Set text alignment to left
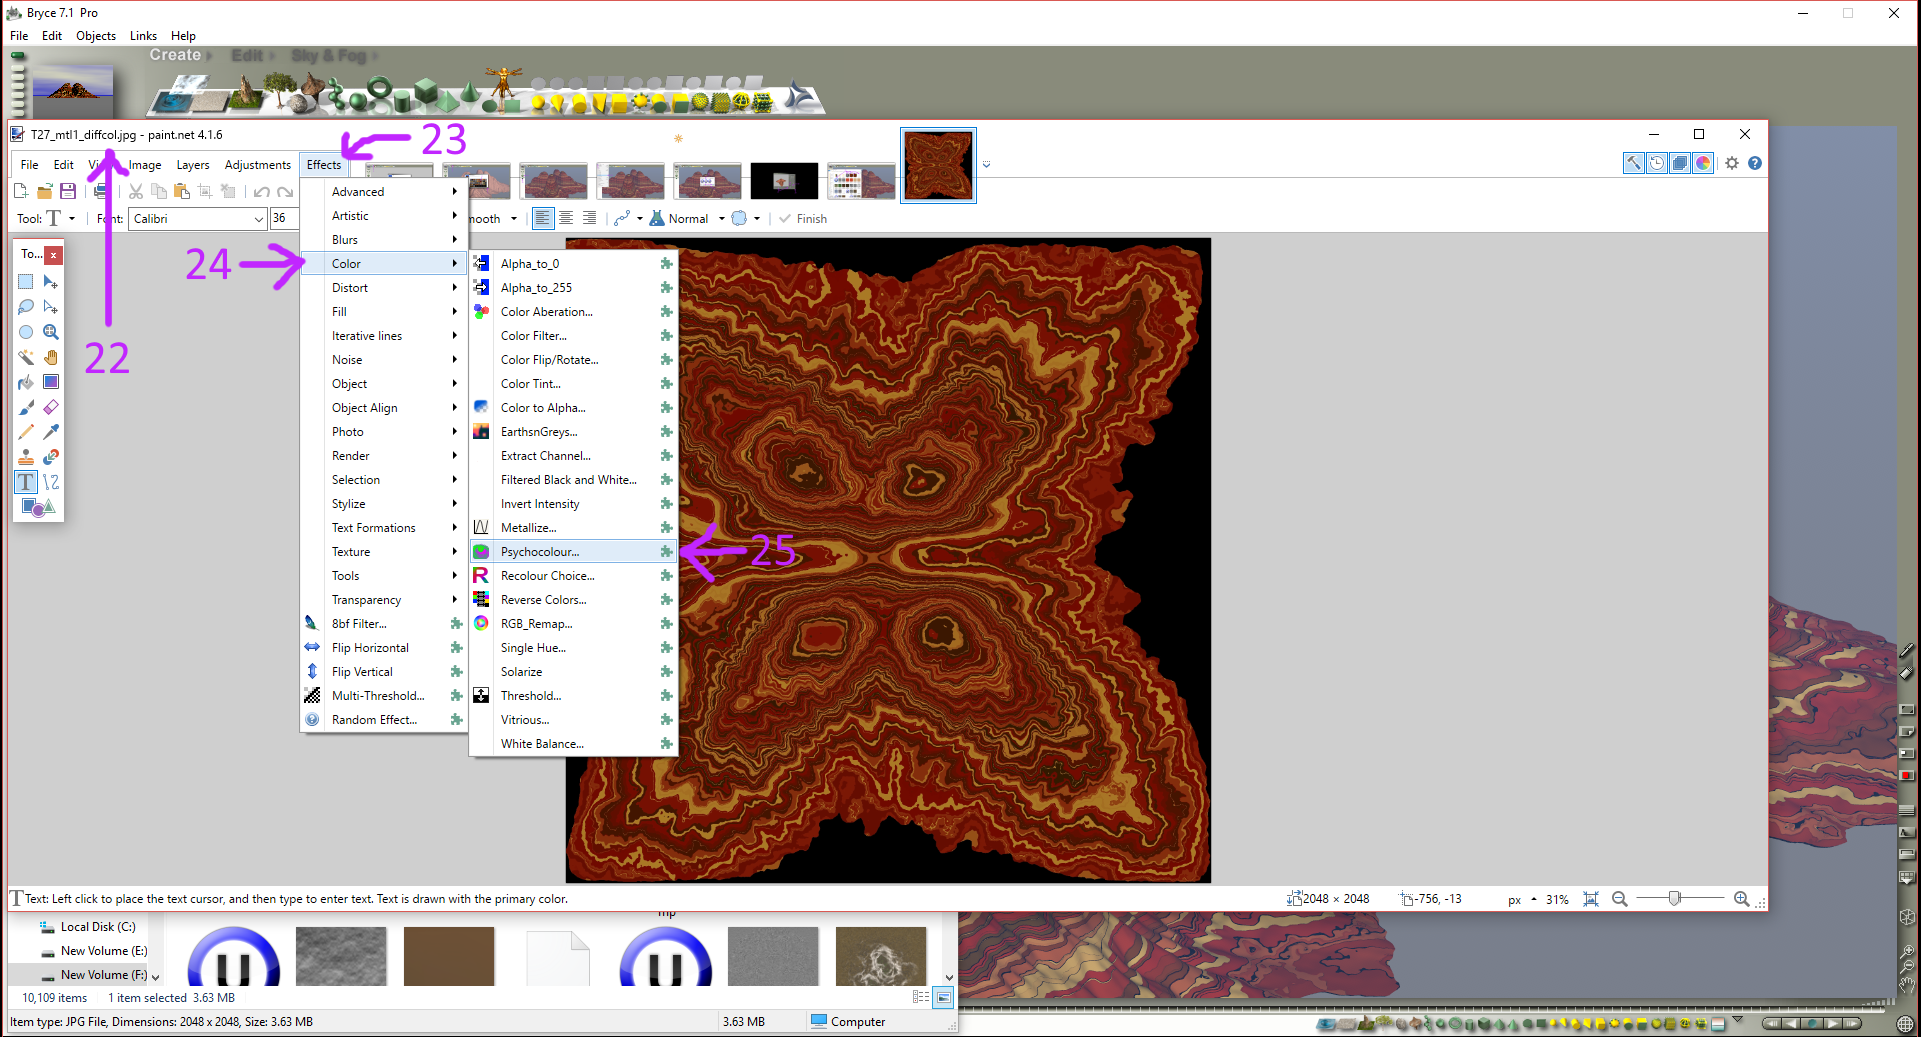 [x=543, y=218]
